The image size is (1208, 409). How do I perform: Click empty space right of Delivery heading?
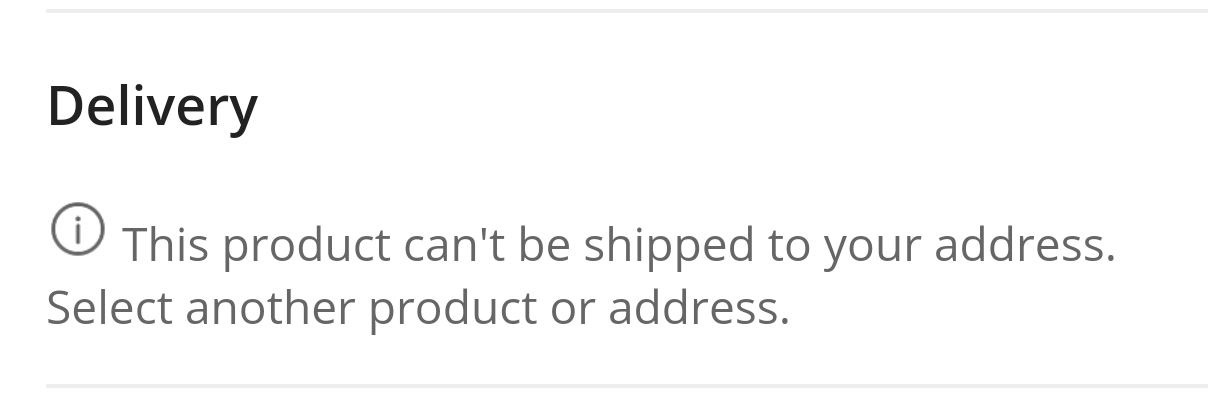coord(730,106)
